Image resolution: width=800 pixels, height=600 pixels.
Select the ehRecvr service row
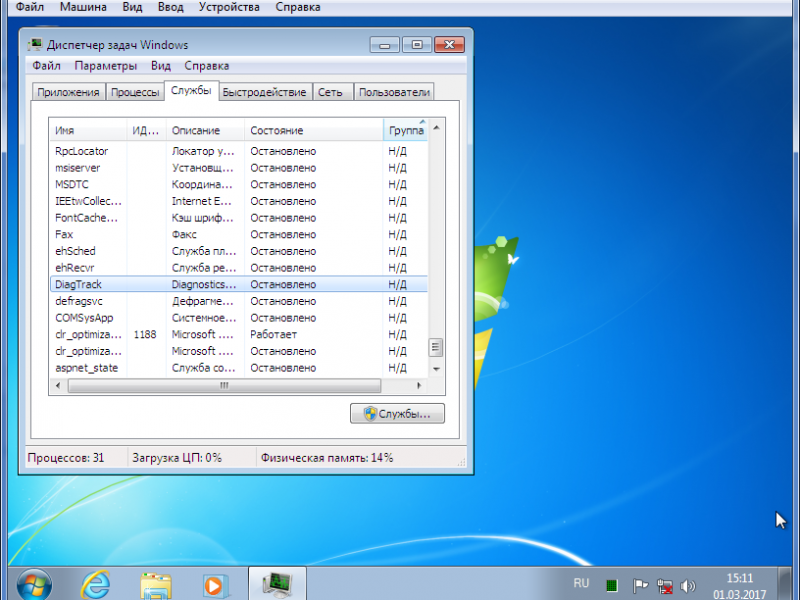coord(239,268)
